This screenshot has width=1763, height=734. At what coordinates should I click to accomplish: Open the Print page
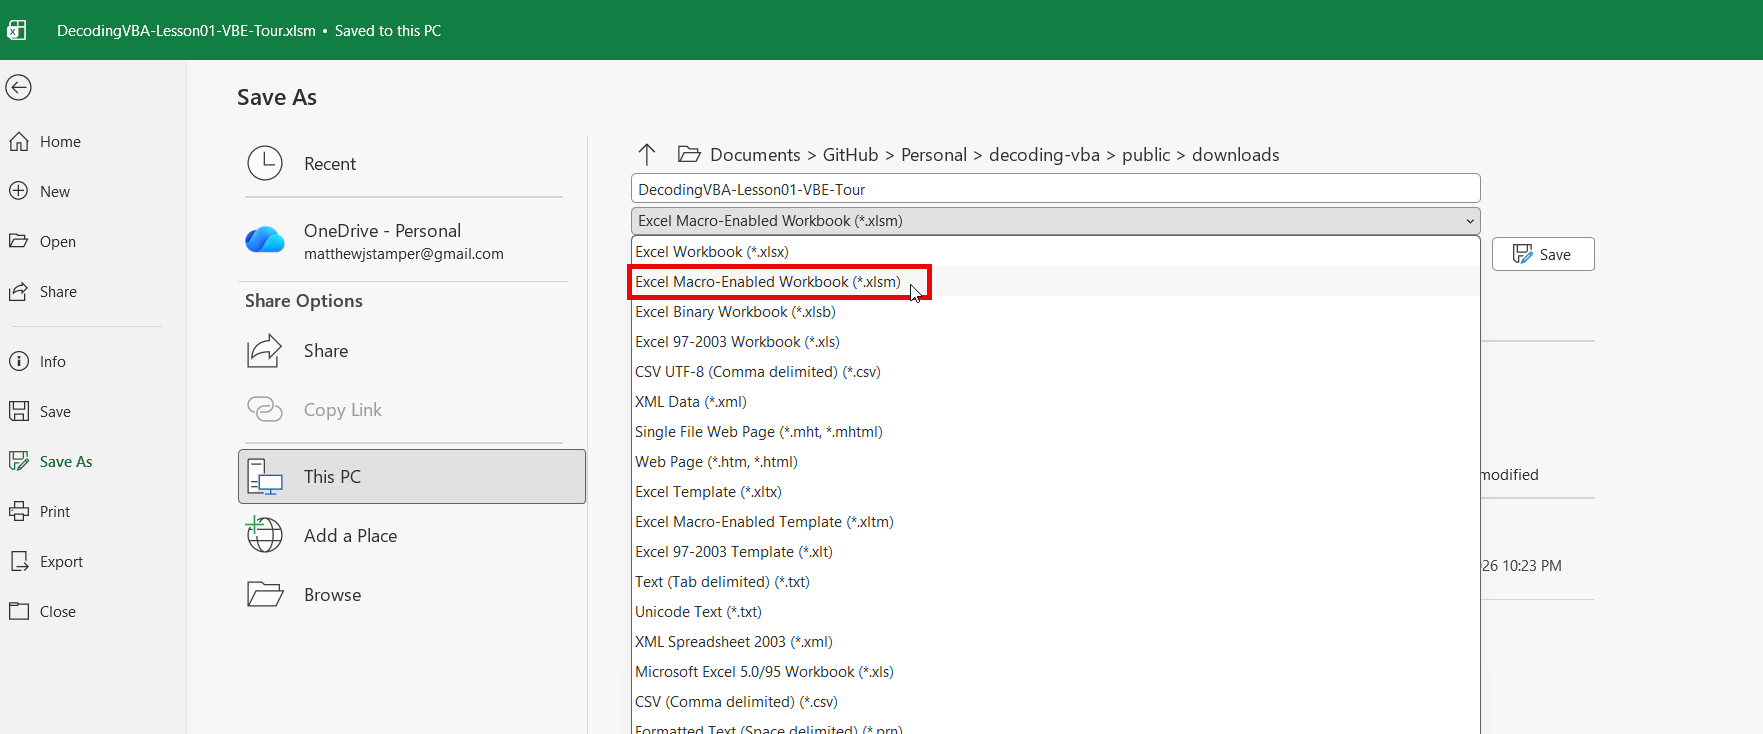pyautogui.click(x=40, y=512)
